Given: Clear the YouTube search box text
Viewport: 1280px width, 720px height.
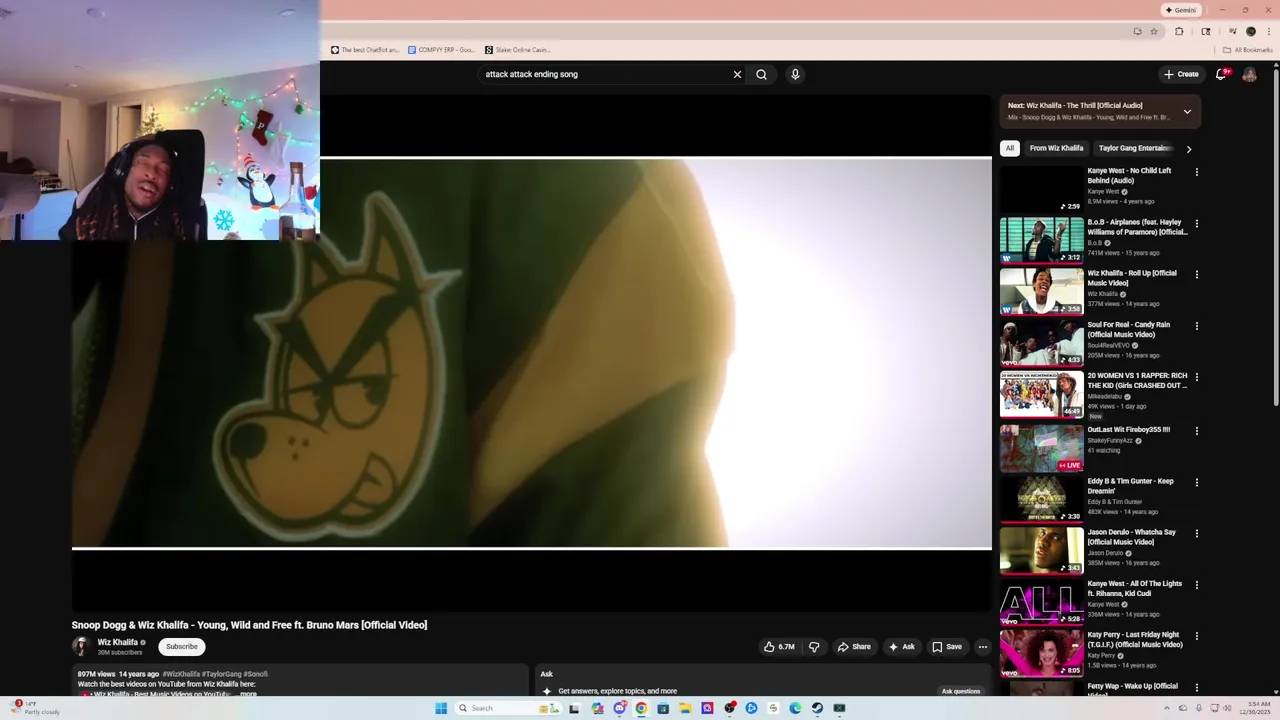Looking at the screenshot, I should click(737, 74).
